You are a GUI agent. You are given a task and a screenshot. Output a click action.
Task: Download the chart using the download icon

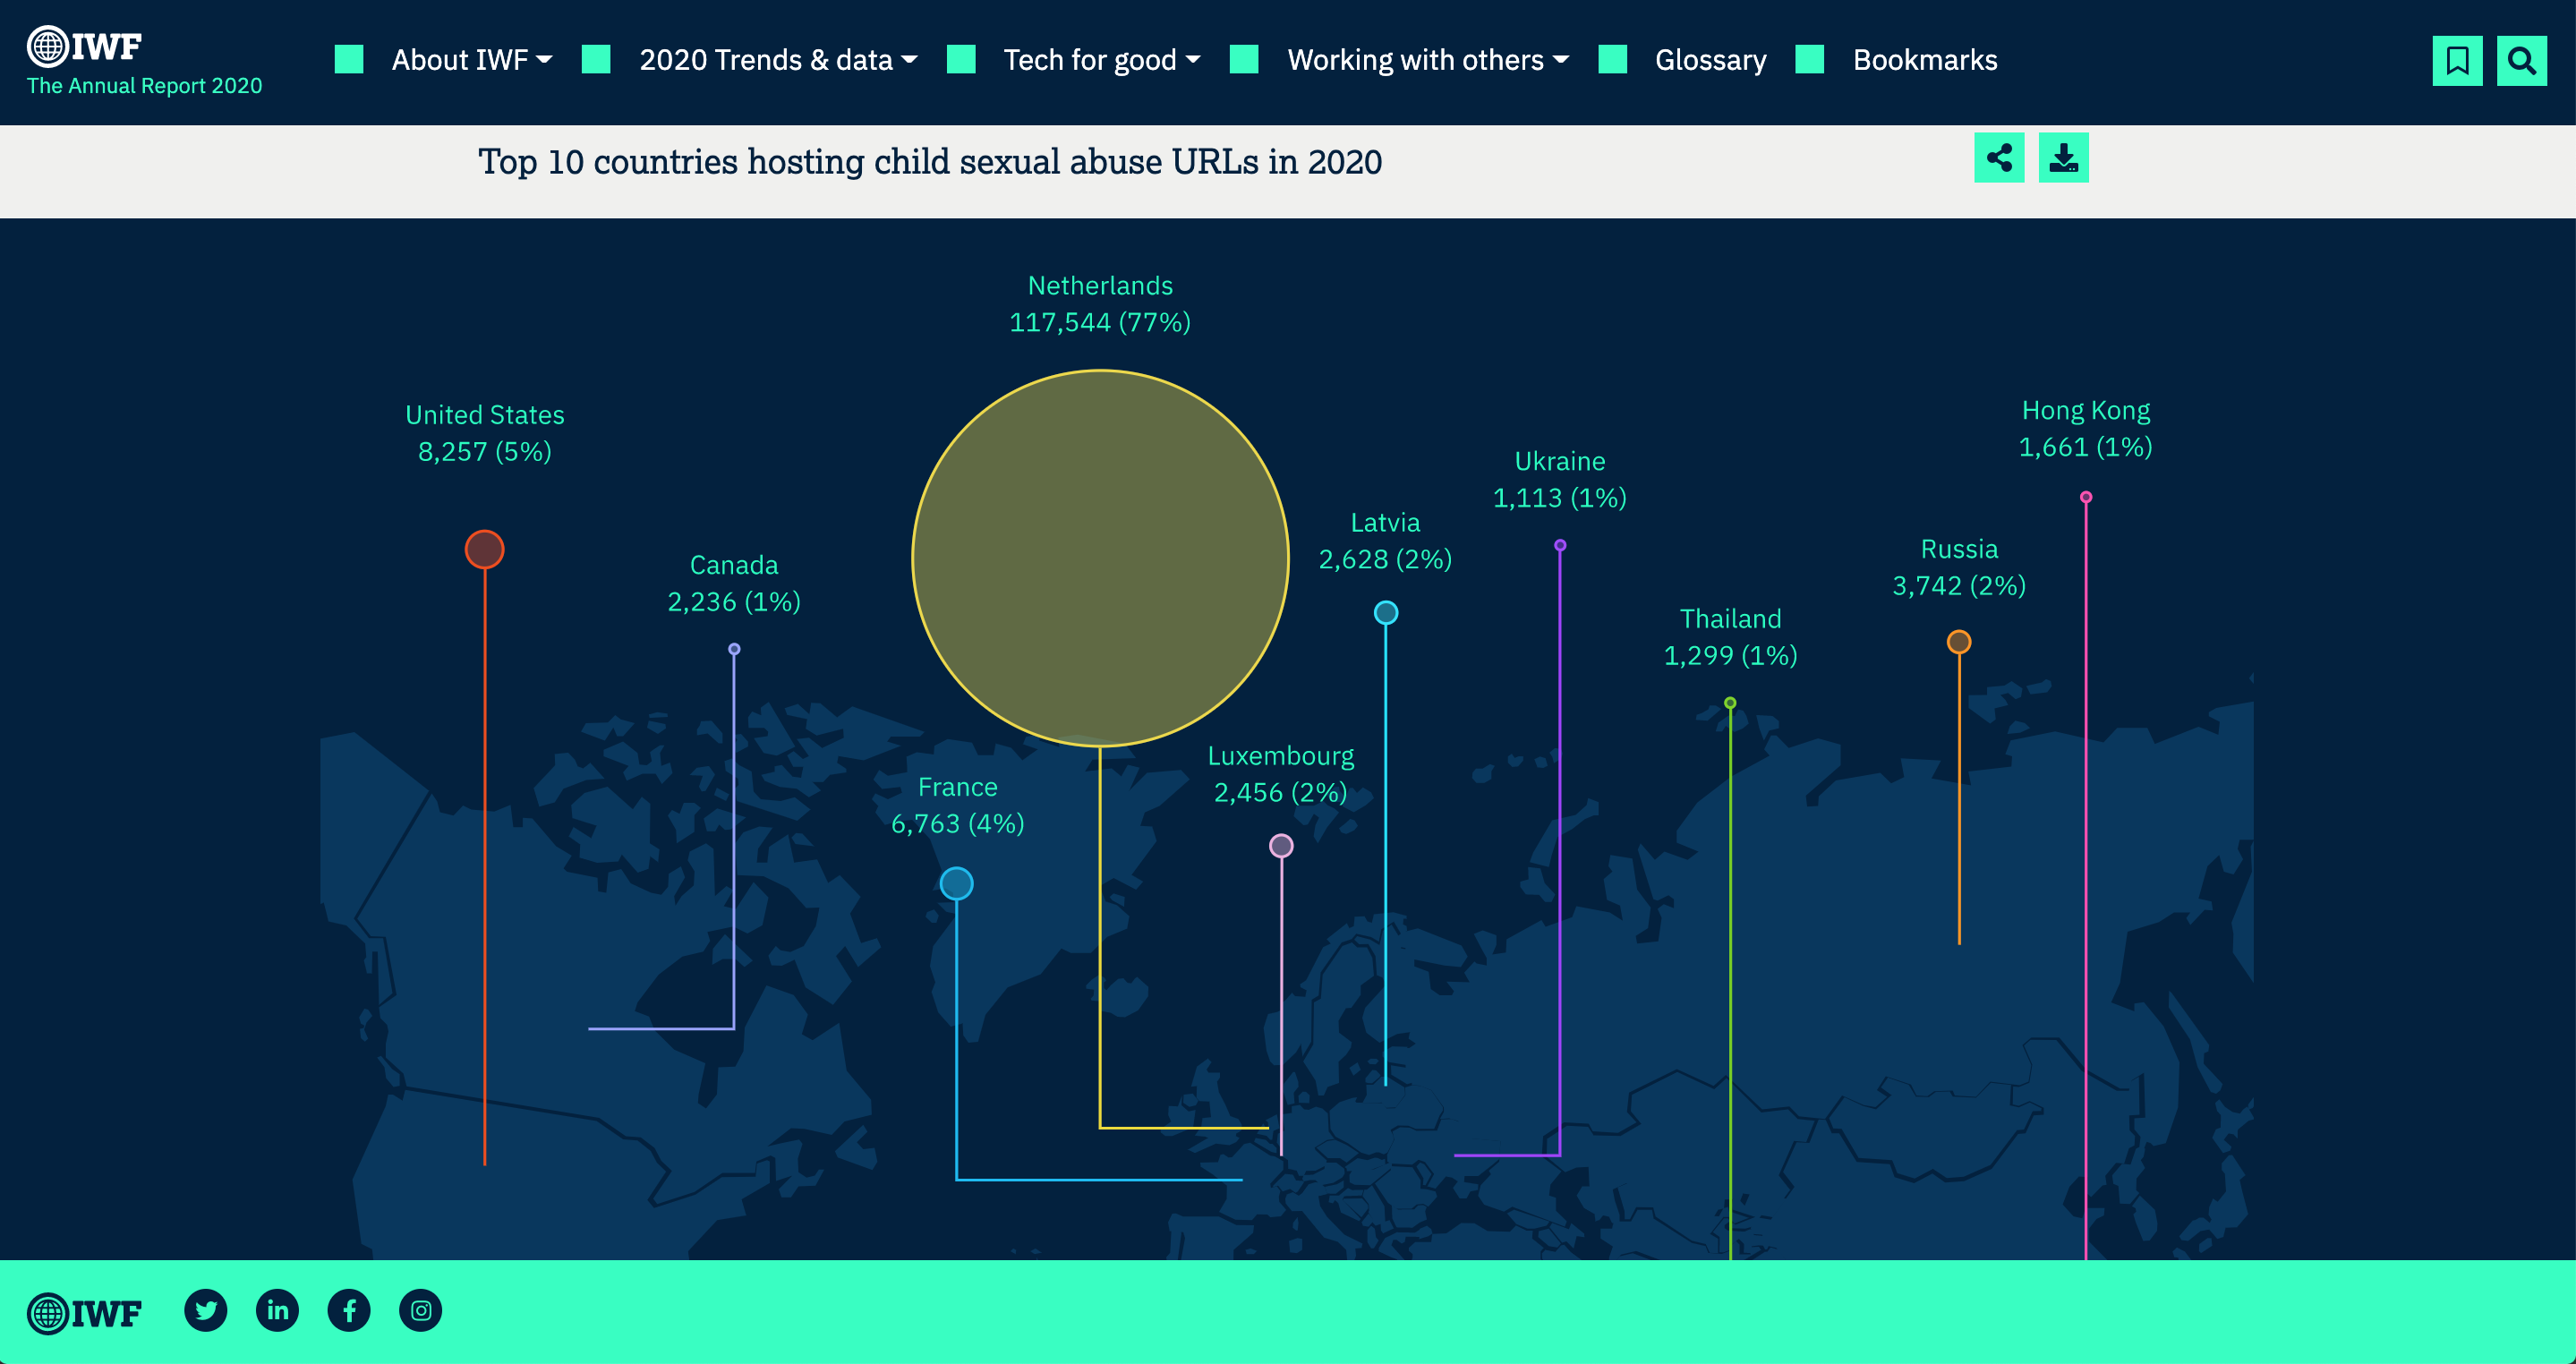(x=2063, y=158)
